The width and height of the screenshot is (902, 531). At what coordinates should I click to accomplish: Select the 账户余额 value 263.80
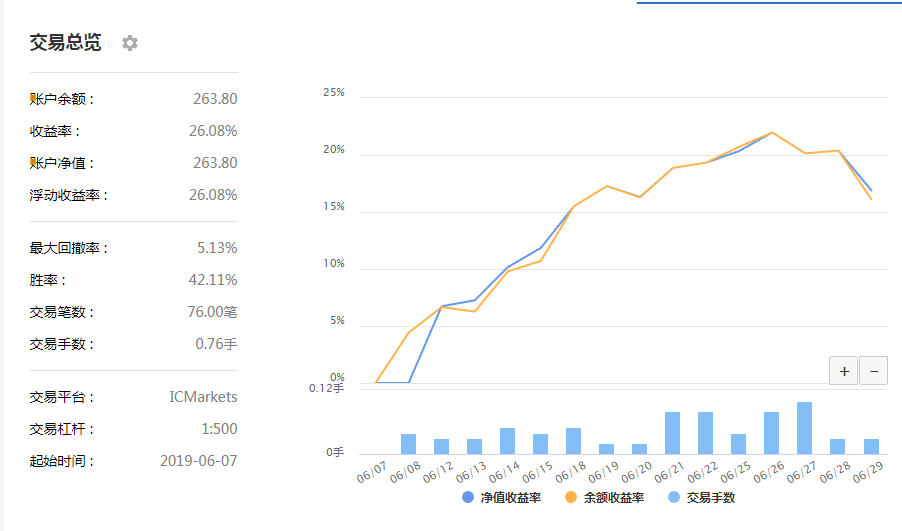point(215,99)
